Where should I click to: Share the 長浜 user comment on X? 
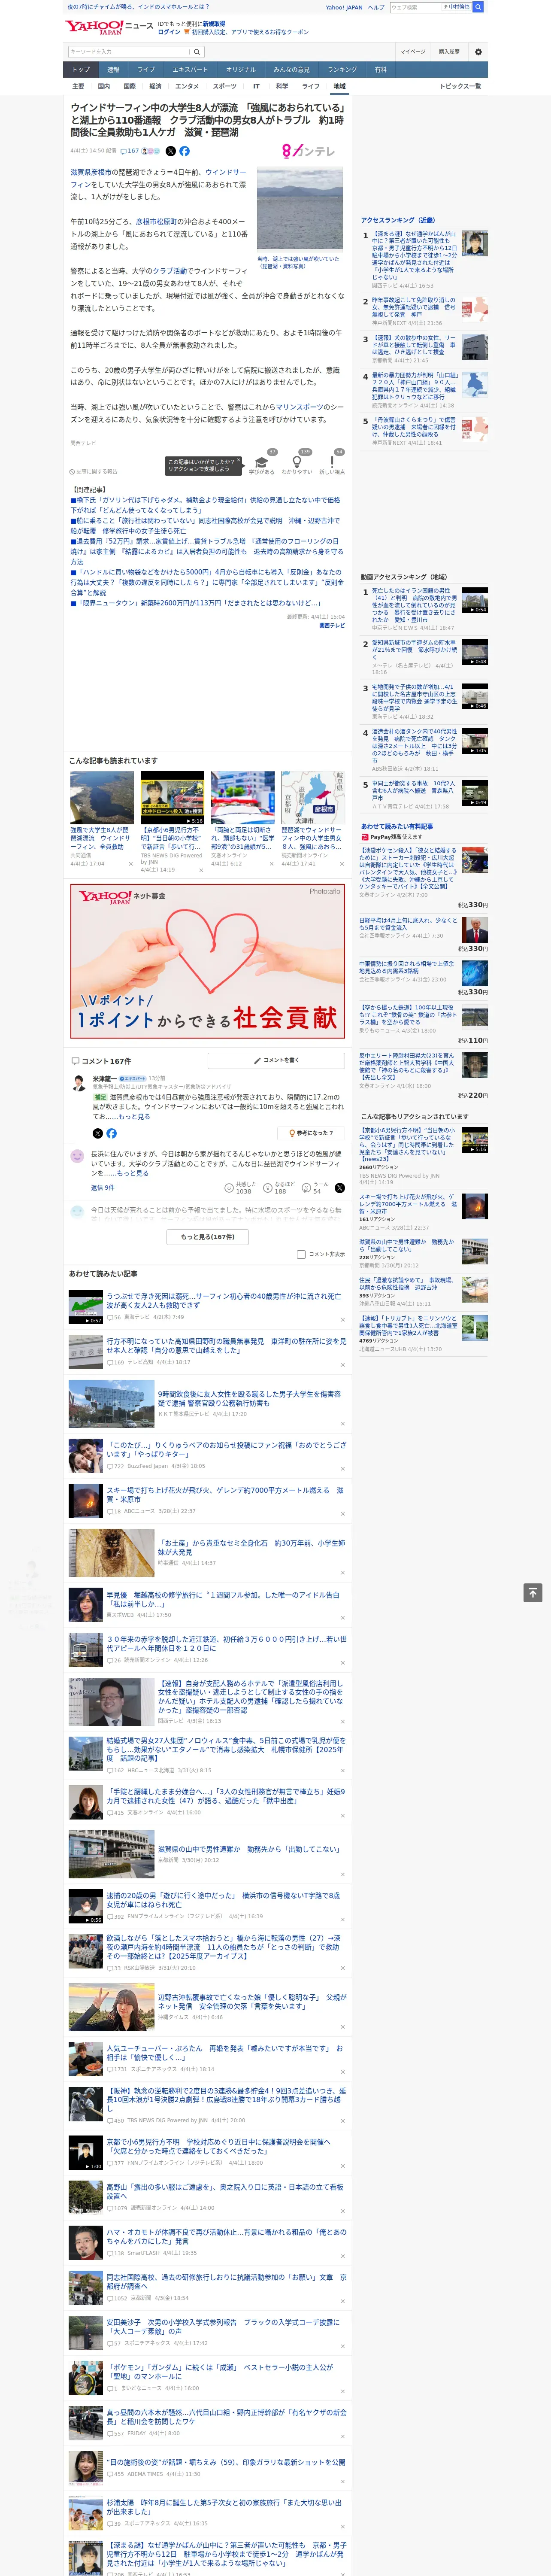click(340, 1188)
